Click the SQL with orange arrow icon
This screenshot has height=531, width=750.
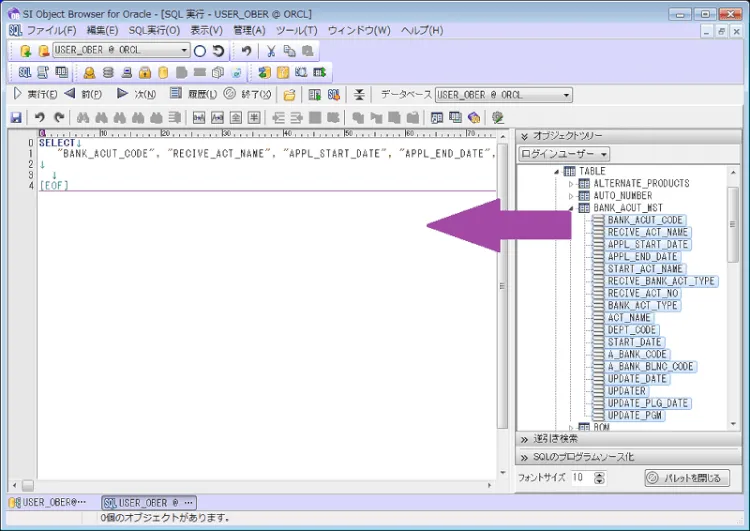tap(333, 95)
